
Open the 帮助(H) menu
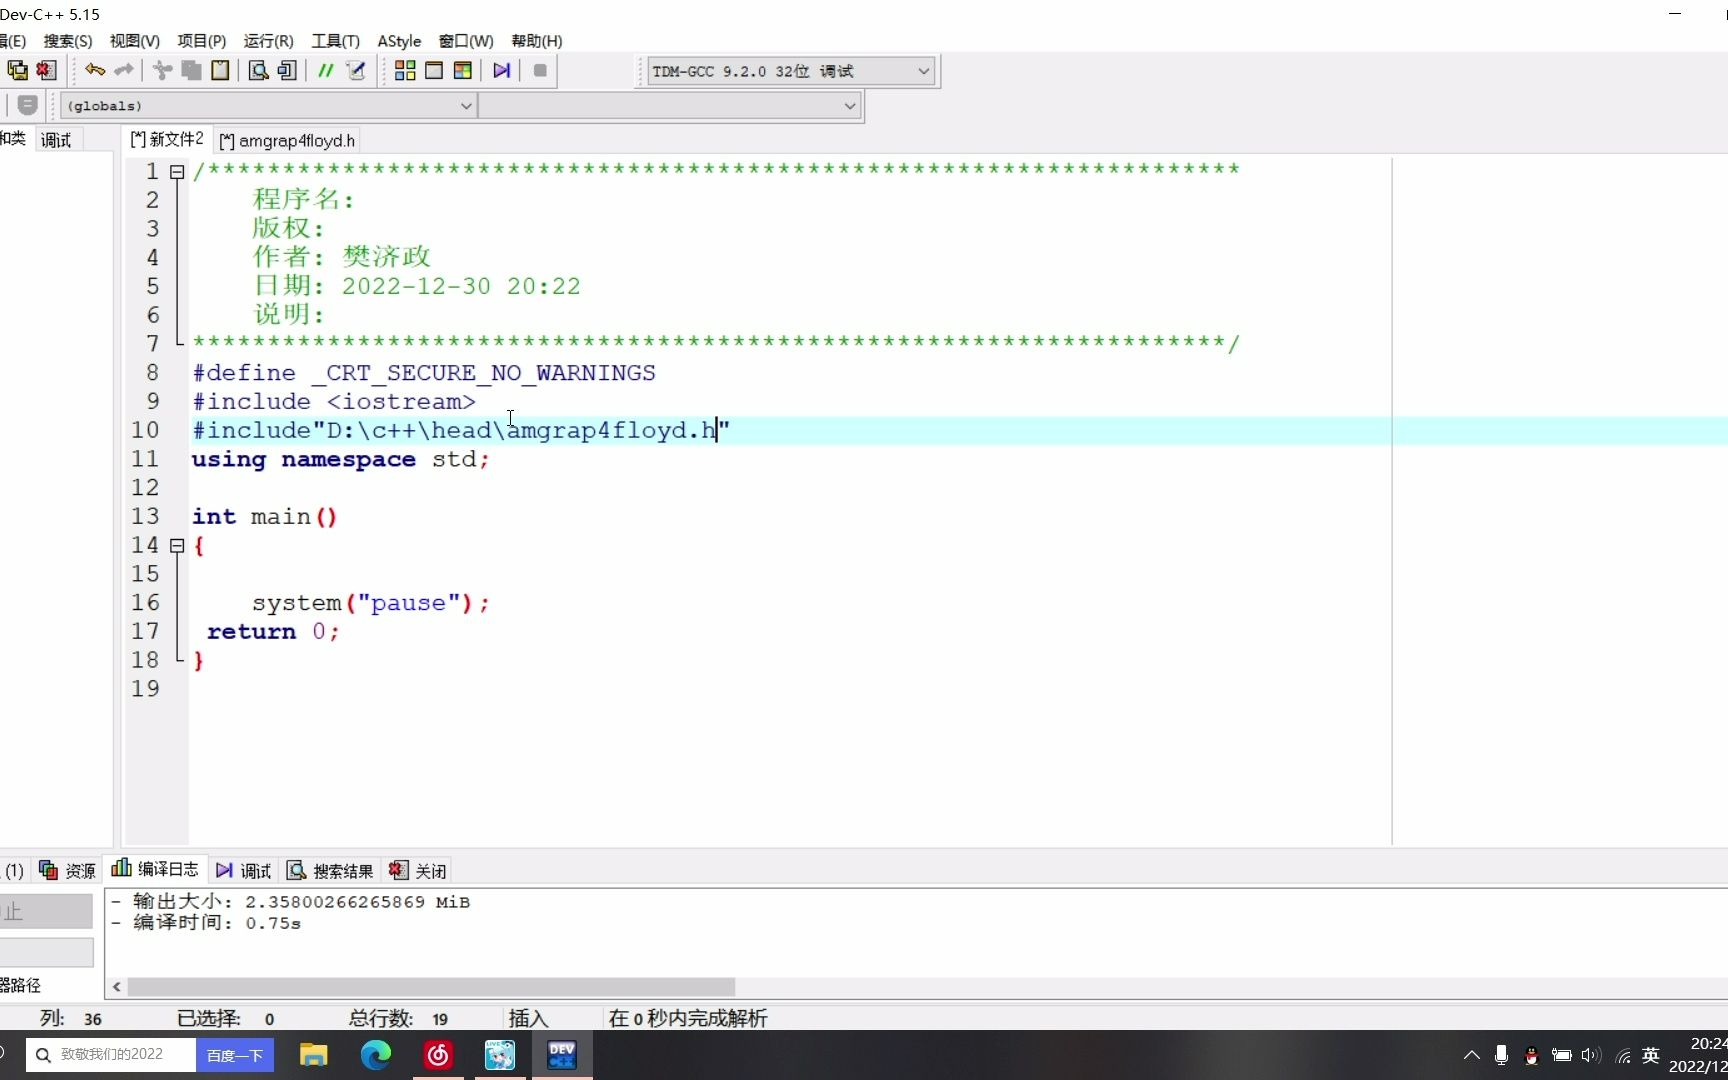[x=537, y=41]
